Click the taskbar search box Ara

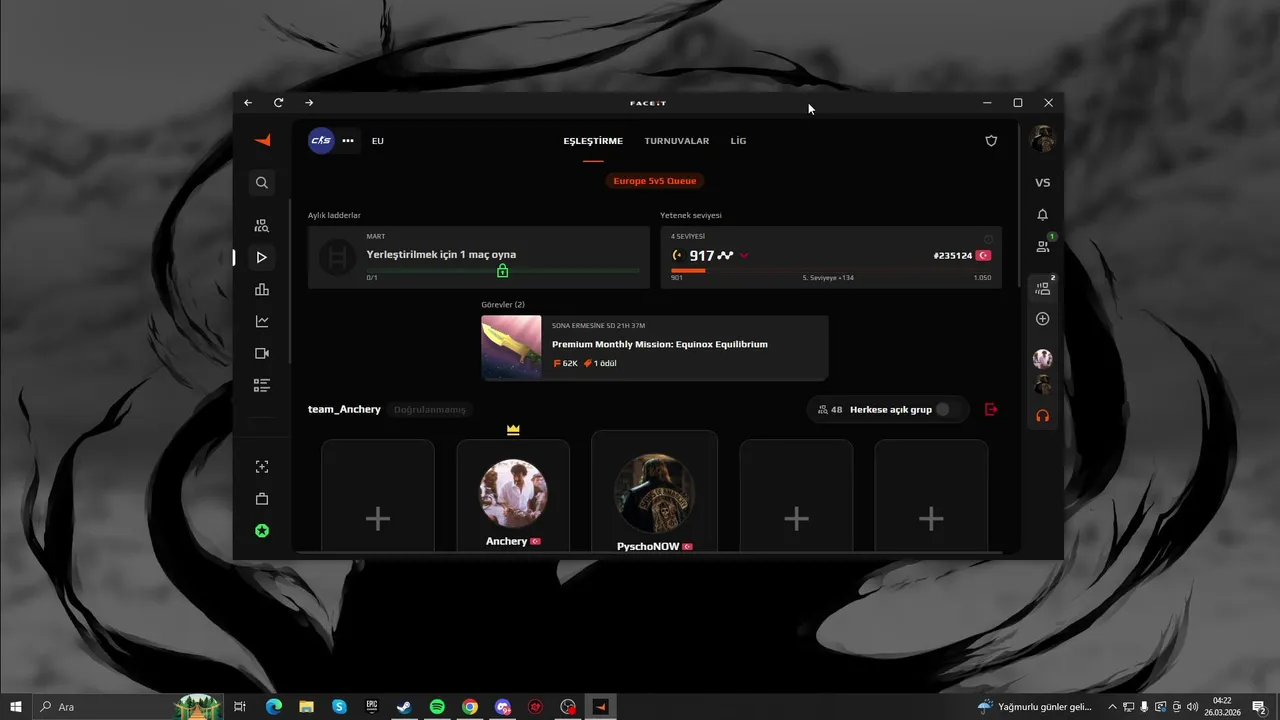tap(128, 707)
